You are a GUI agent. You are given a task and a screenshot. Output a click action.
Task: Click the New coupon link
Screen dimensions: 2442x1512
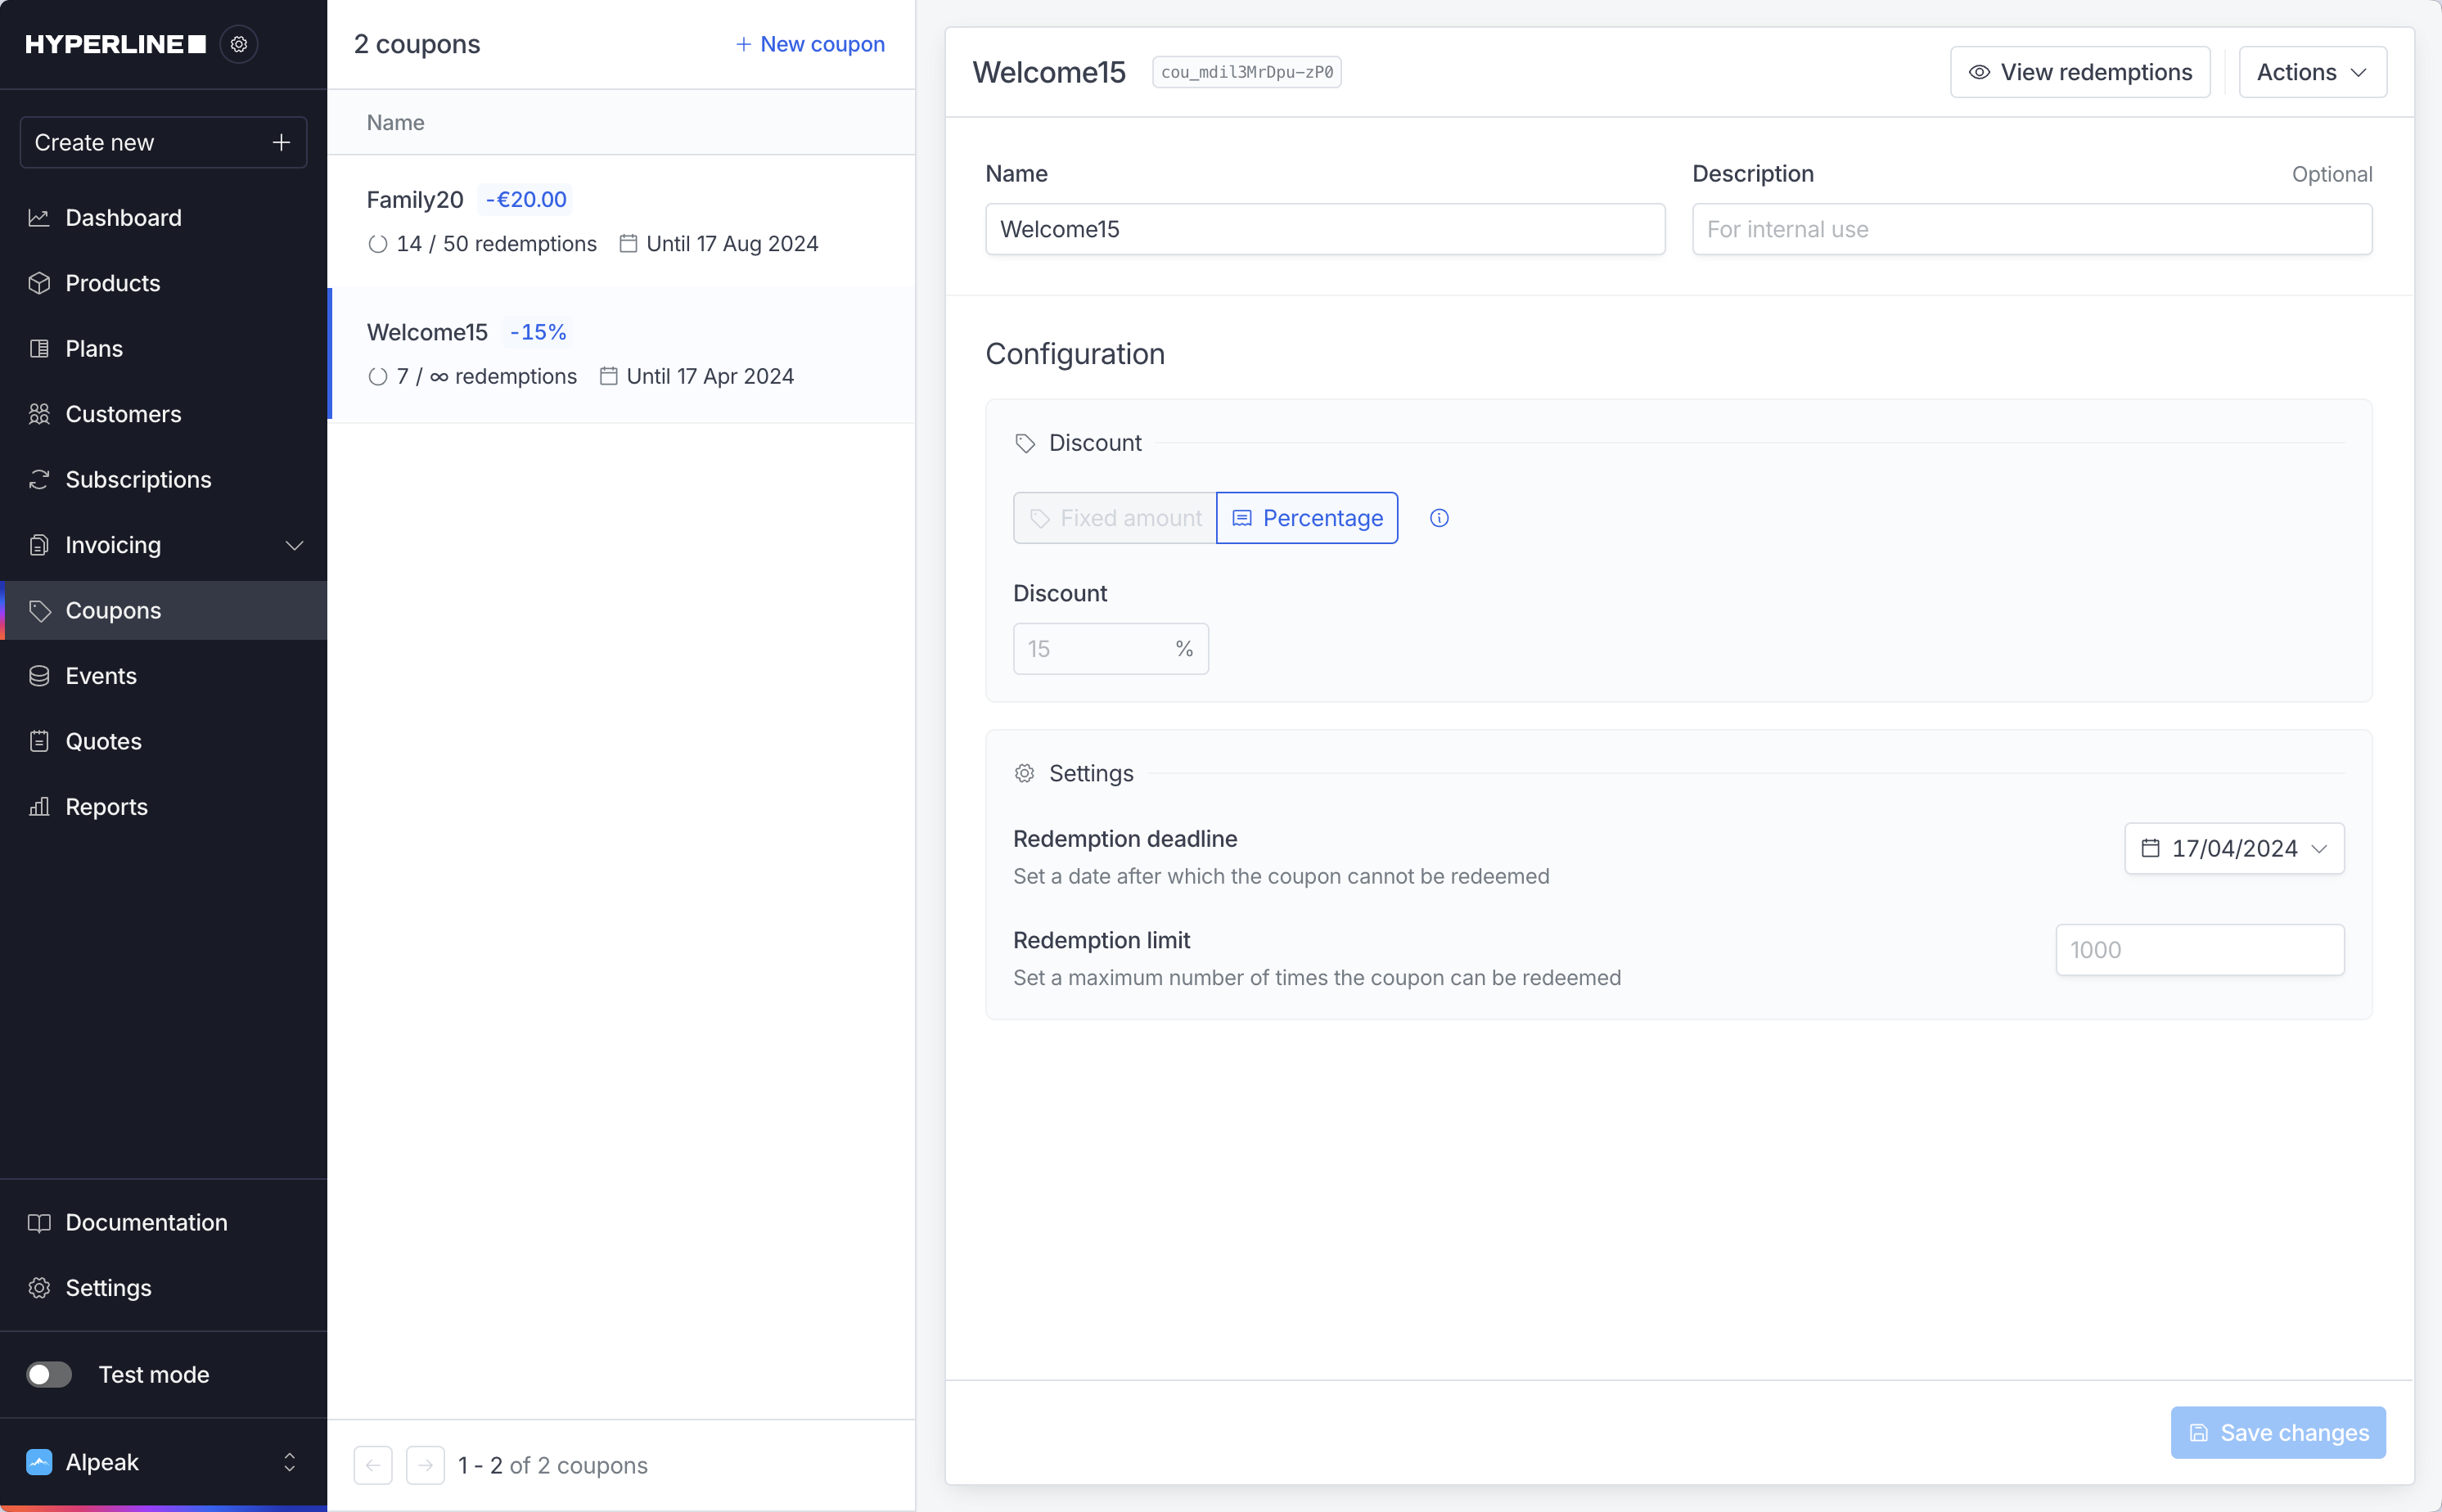[x=809, y=44]
